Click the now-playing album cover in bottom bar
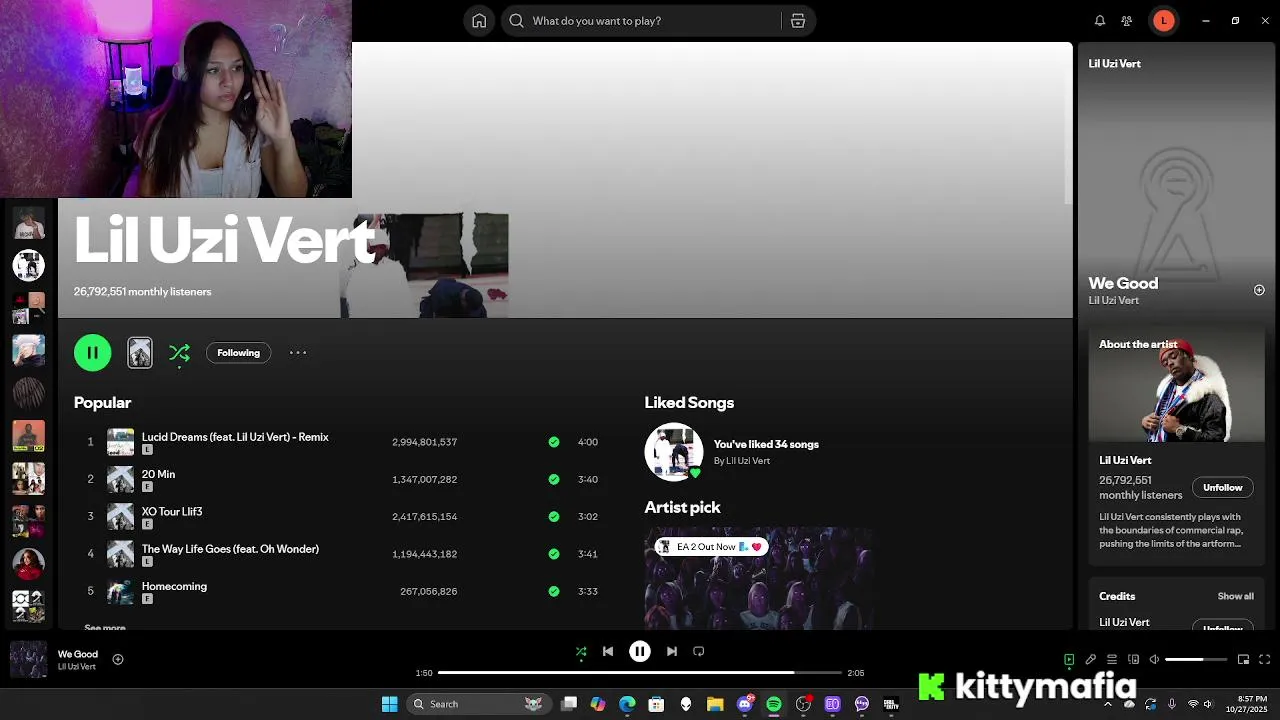Image resolution: width=1280 pixels, height=720 pixels. pos(28,660)
